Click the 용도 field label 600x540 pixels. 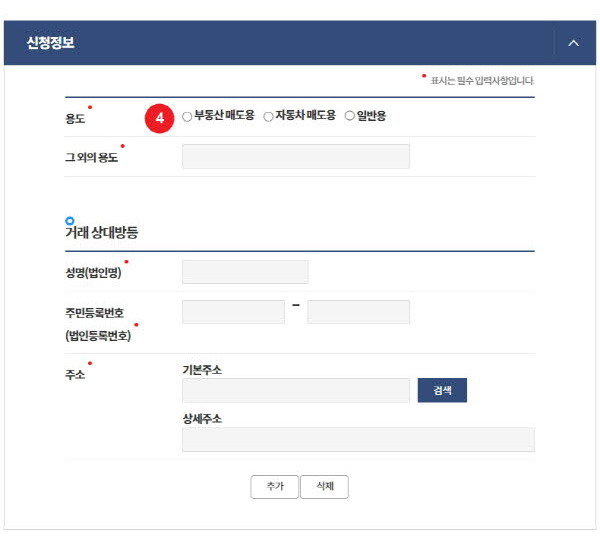point(75,118)
